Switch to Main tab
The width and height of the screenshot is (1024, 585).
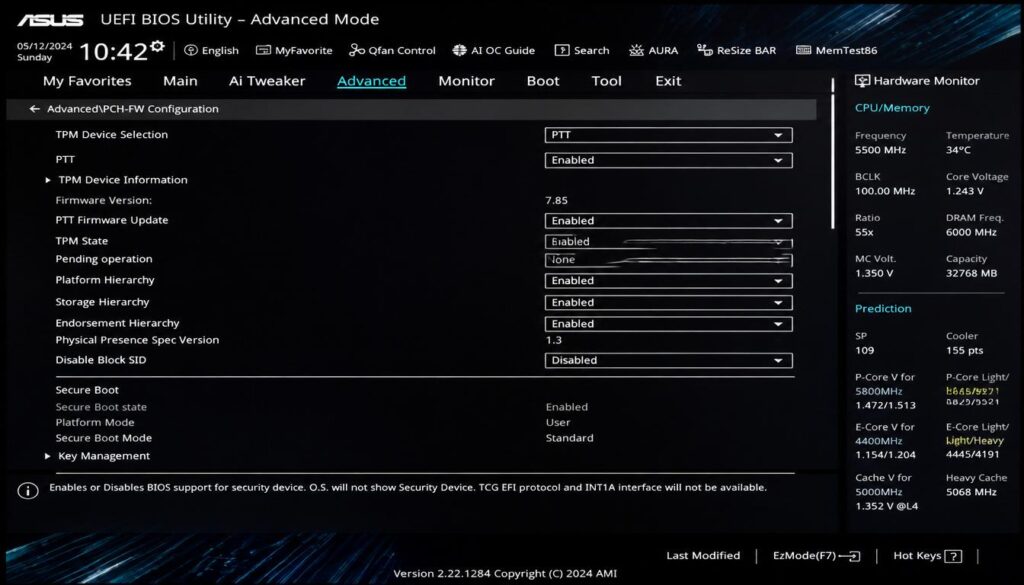pos(180,81)
